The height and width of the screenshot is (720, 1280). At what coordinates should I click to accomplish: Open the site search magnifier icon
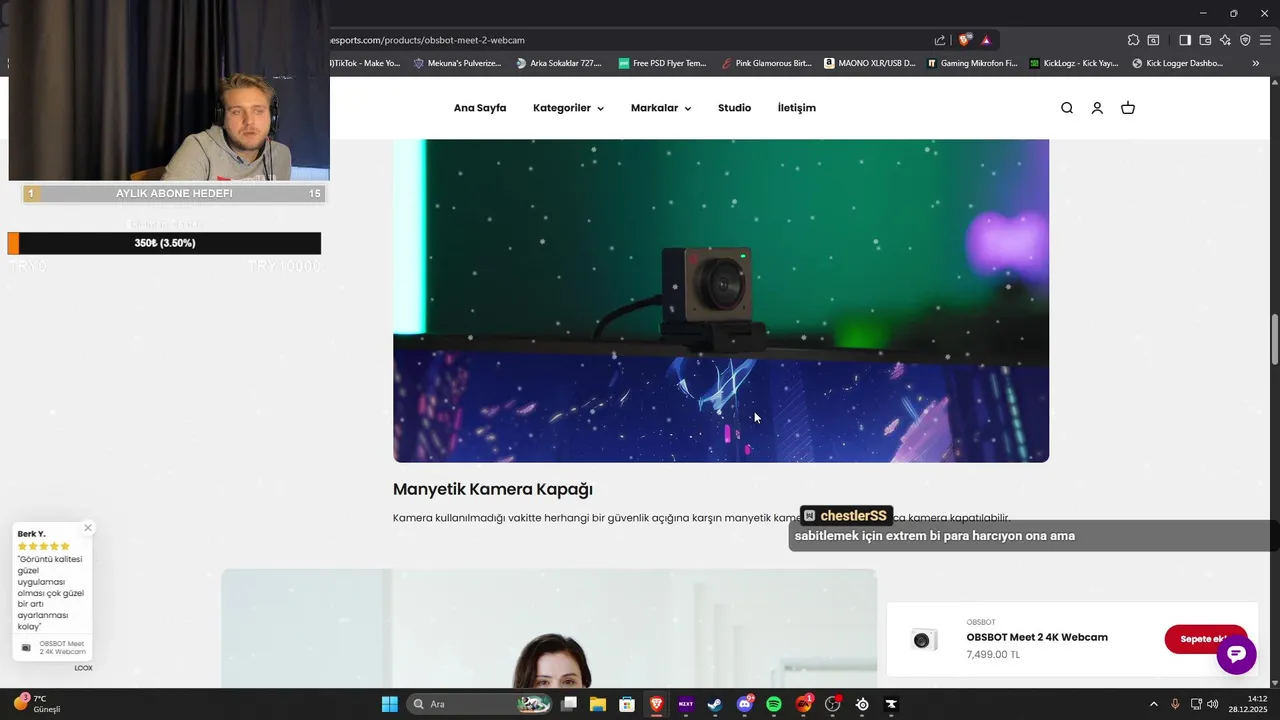[1067, 108]
